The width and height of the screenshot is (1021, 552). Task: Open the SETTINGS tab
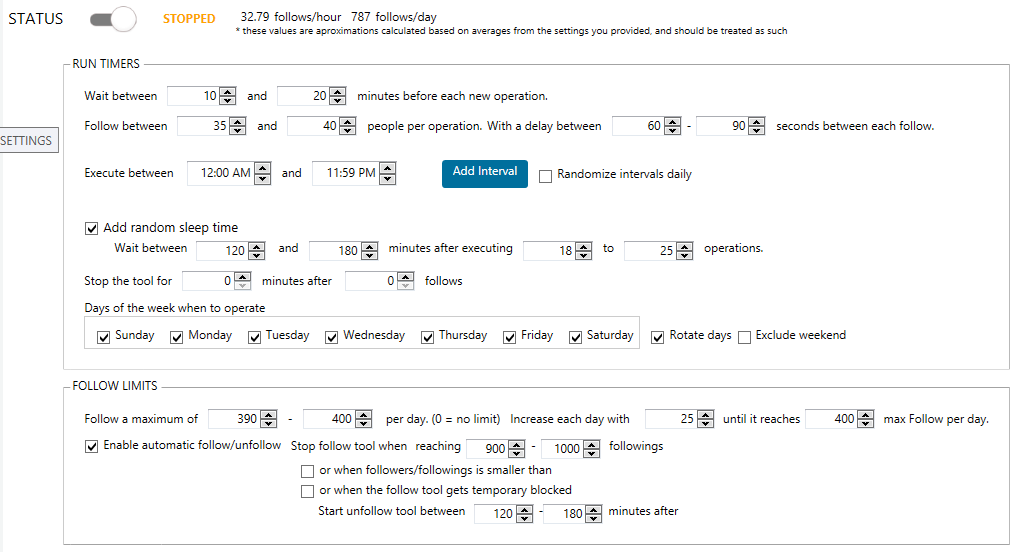[x=28, y=140]
